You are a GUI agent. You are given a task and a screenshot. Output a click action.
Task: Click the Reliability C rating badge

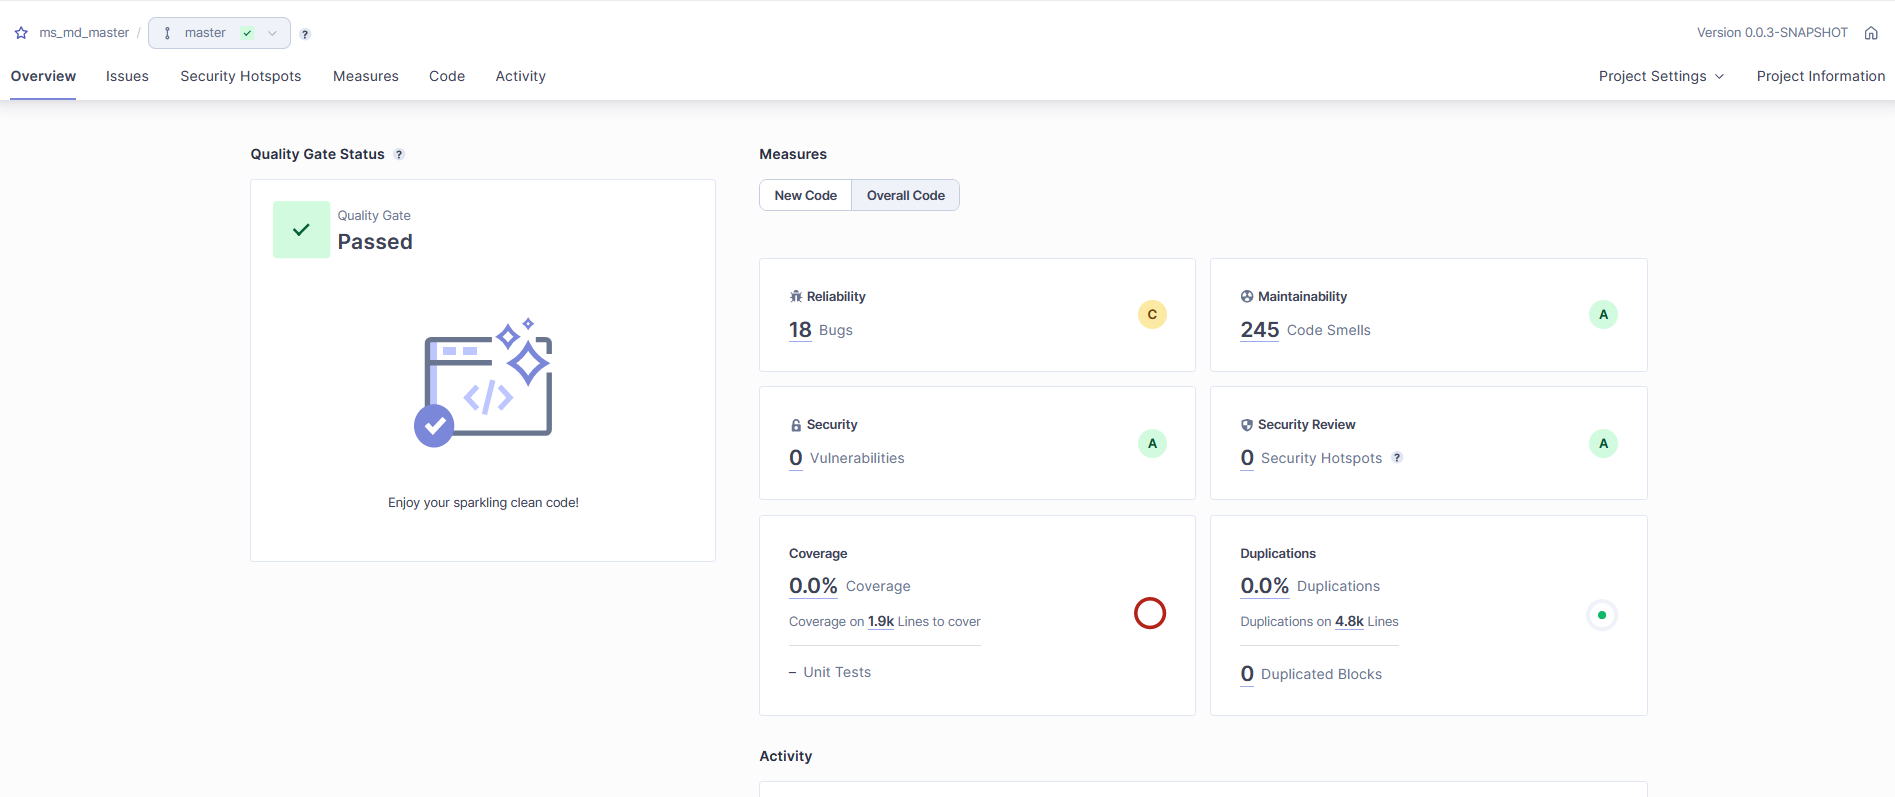click(1152, 315)
